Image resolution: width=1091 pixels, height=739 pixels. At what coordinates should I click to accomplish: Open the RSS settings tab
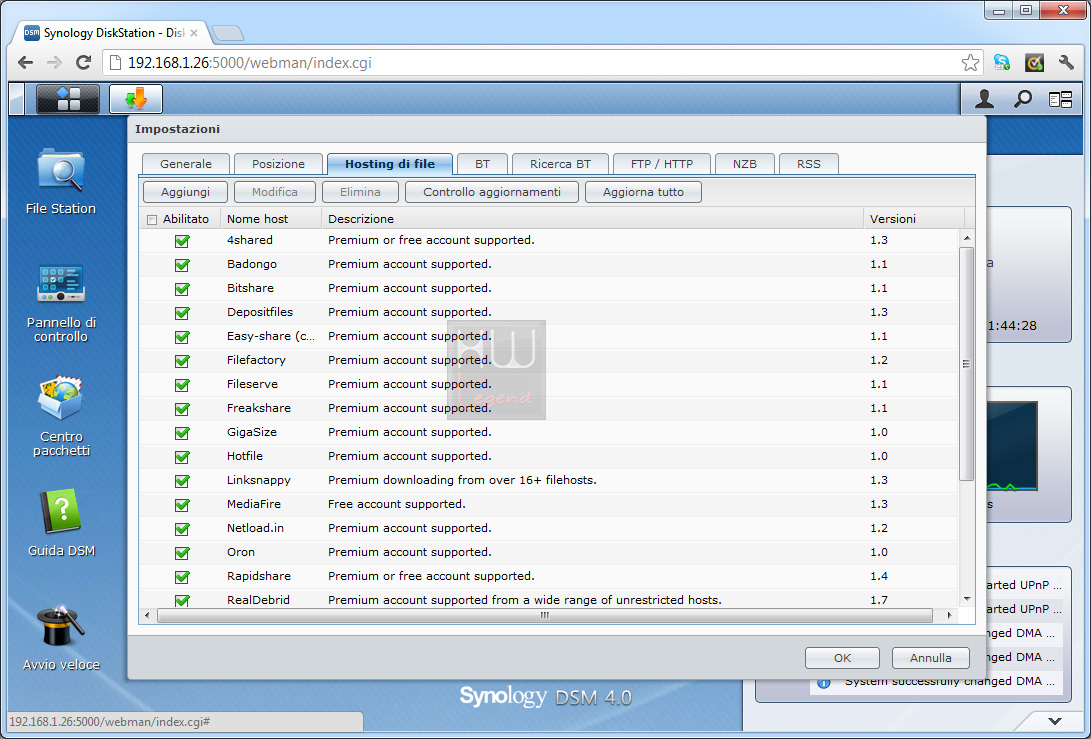pyautogui.click(x=809, y=164)
